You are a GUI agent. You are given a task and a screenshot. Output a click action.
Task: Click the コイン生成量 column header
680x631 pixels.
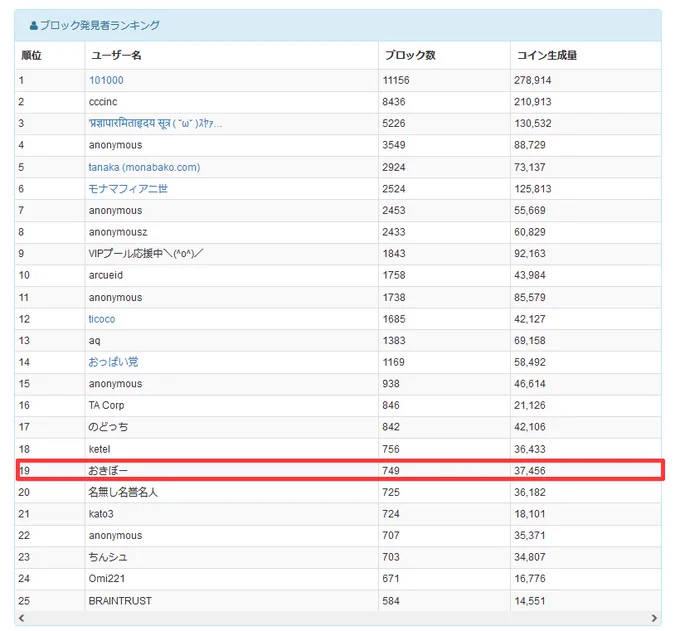coord(547,56)
